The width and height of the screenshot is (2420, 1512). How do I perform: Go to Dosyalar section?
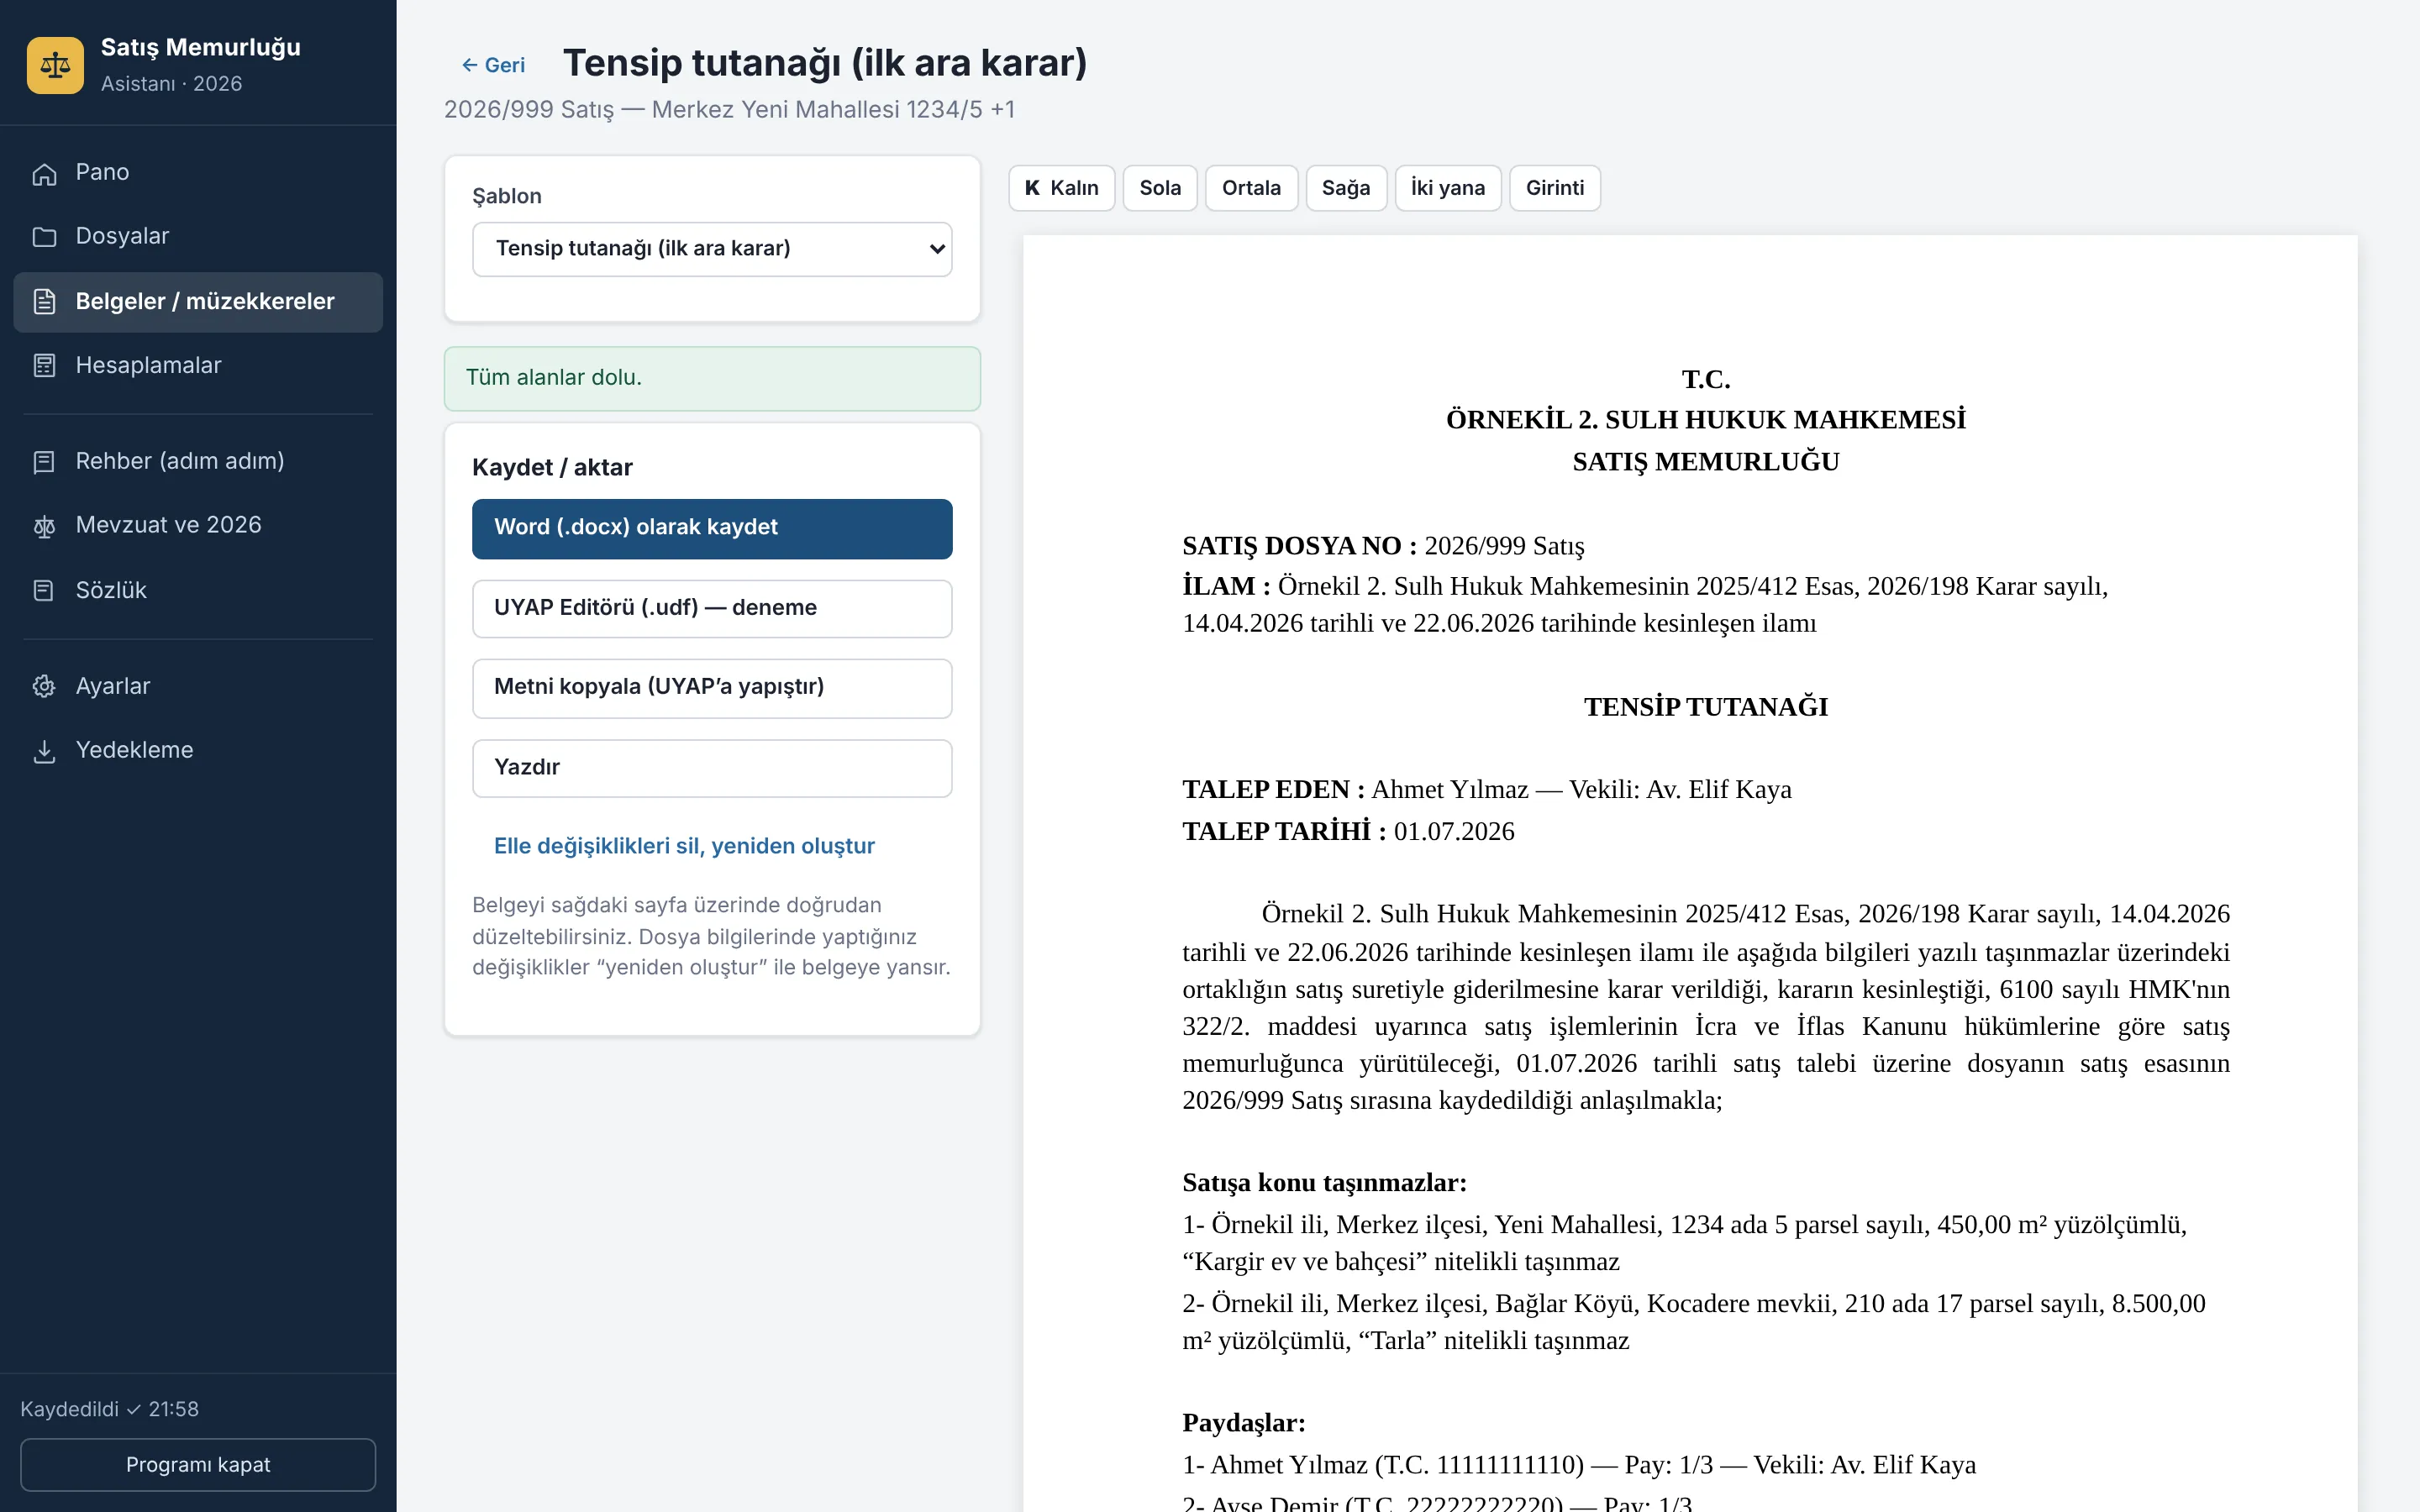[x=198, y=237]
